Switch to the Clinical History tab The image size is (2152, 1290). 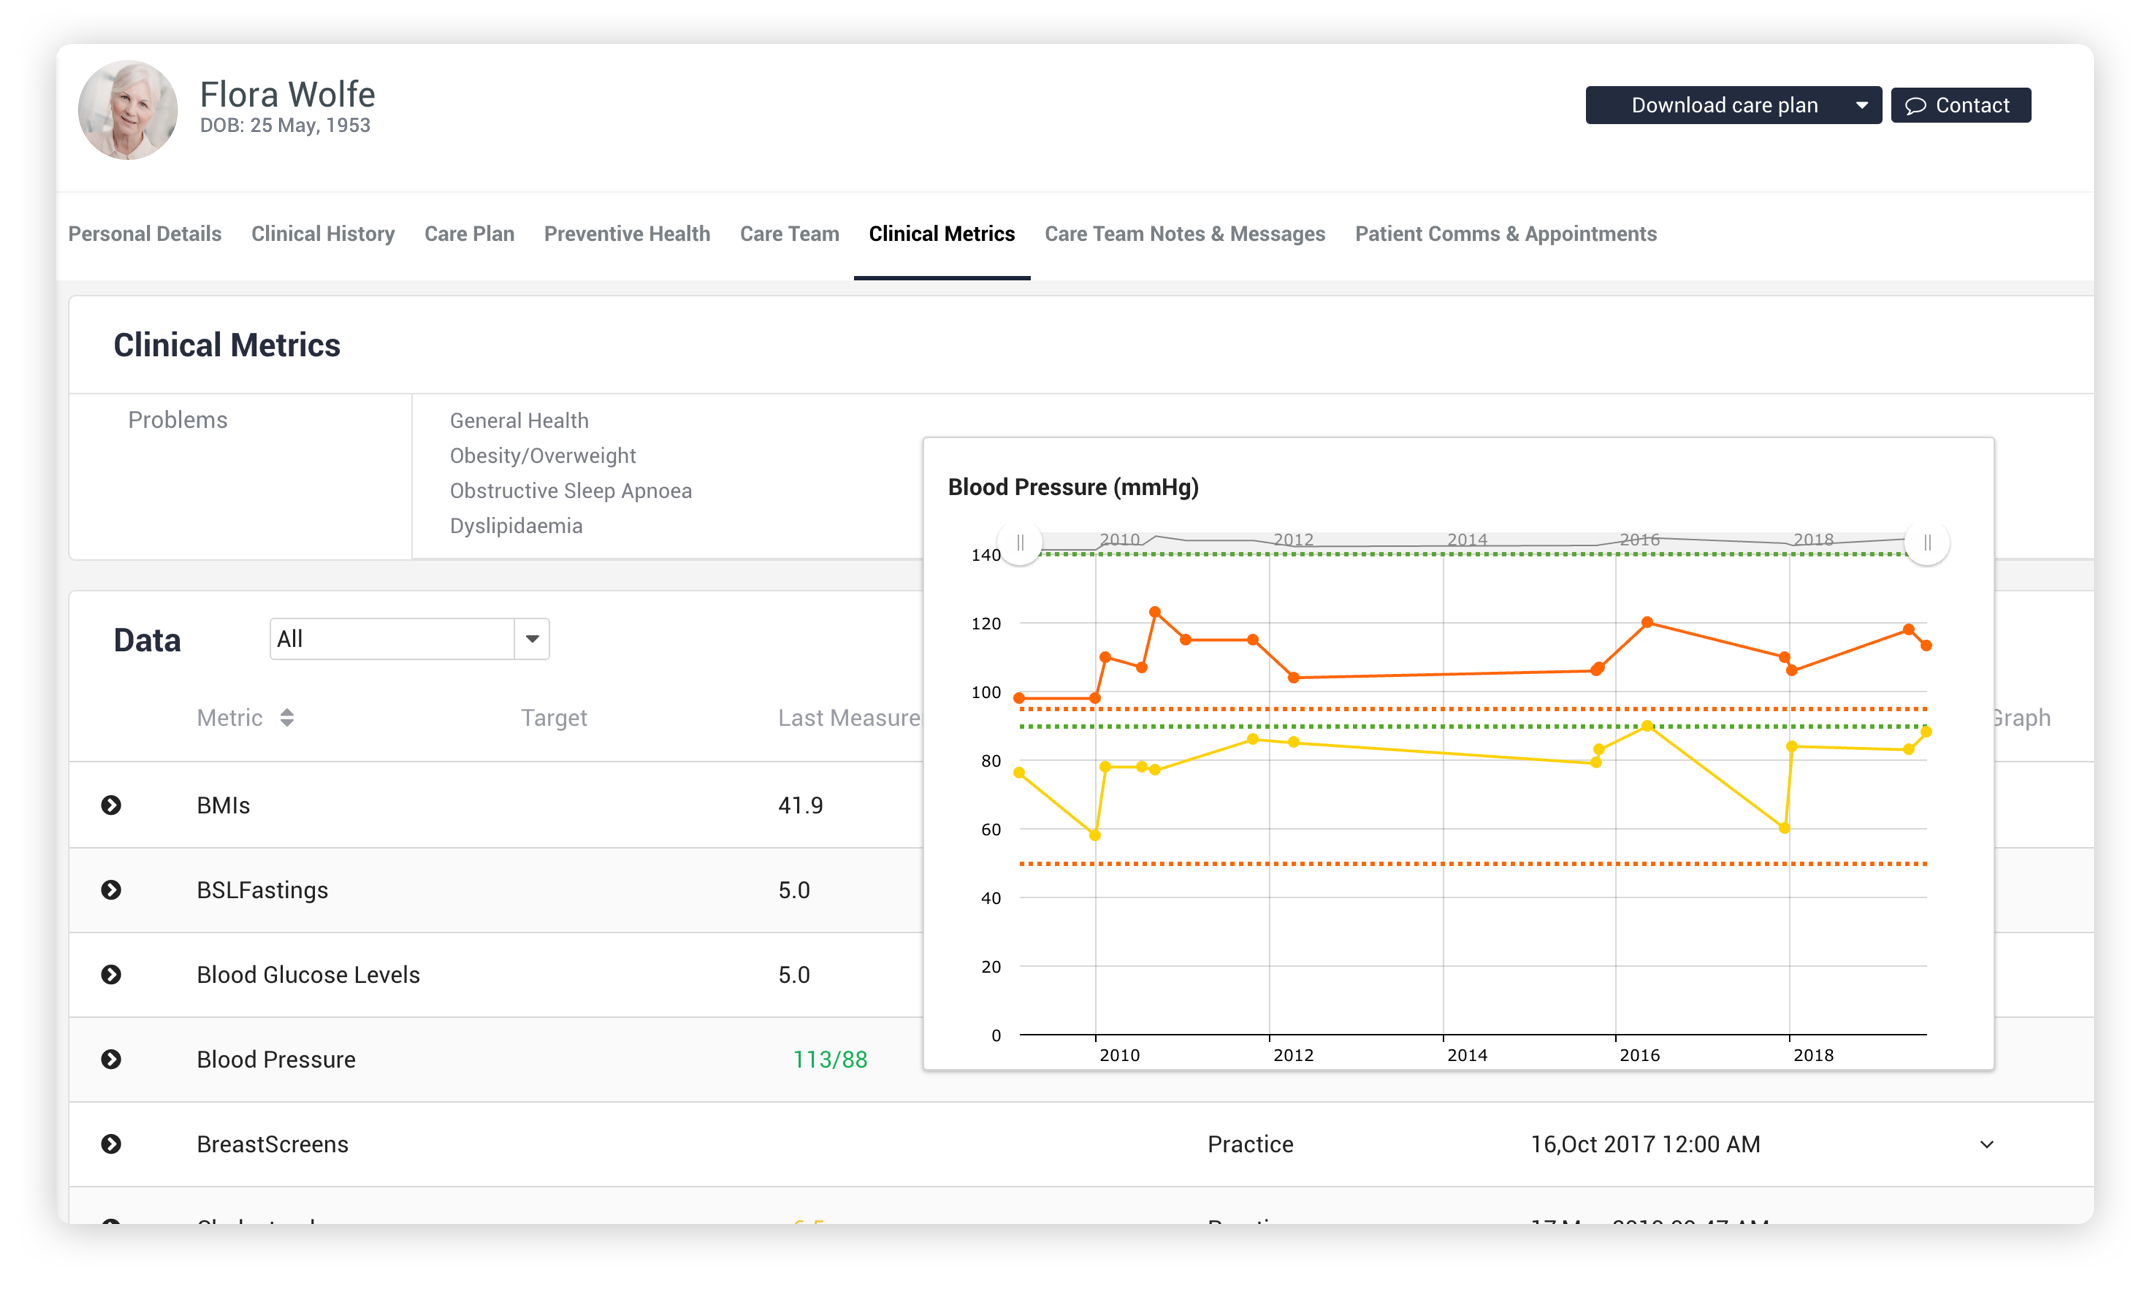coord(323,234)
